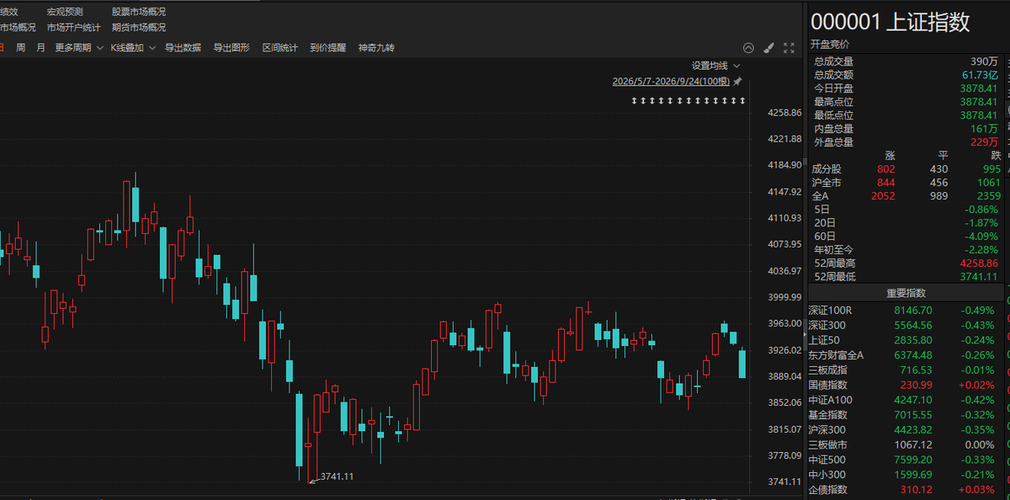
Task: Open 股票市场概况 link
Action: [138, 12]
